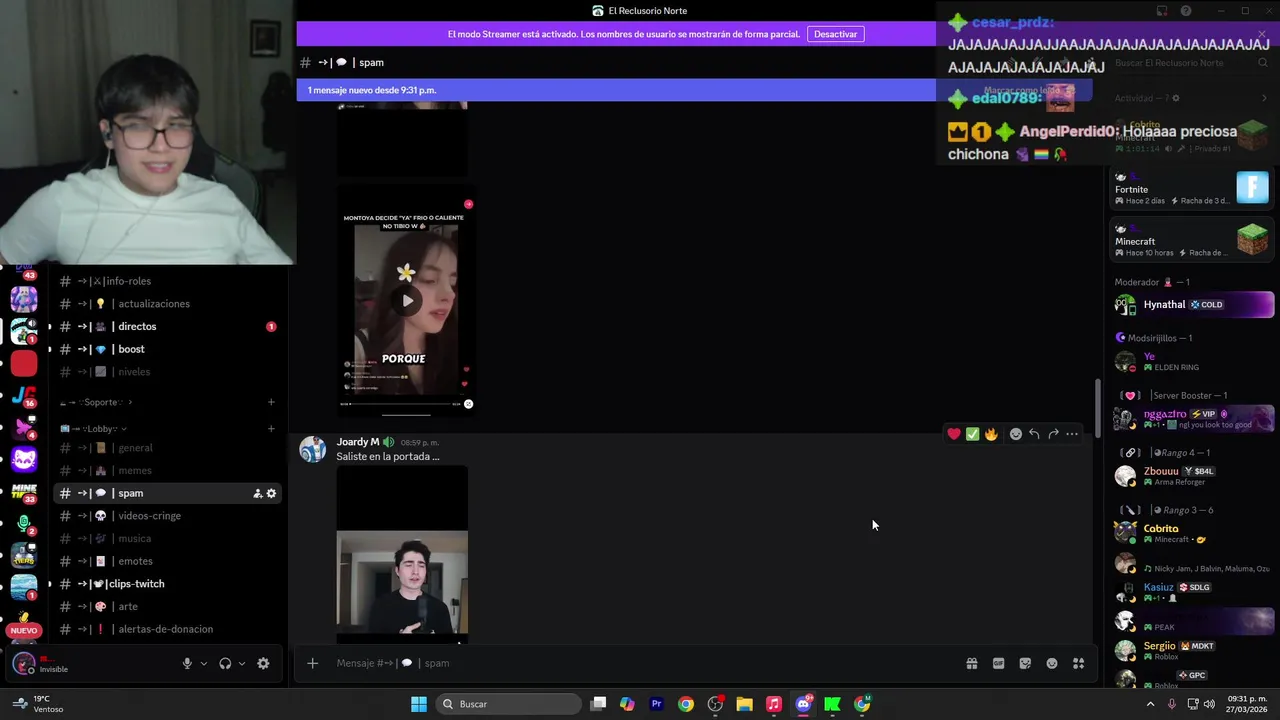Viewport: 1280px width, 720px height.
Task: Open the emotes channel
Action: pos(168,561)
